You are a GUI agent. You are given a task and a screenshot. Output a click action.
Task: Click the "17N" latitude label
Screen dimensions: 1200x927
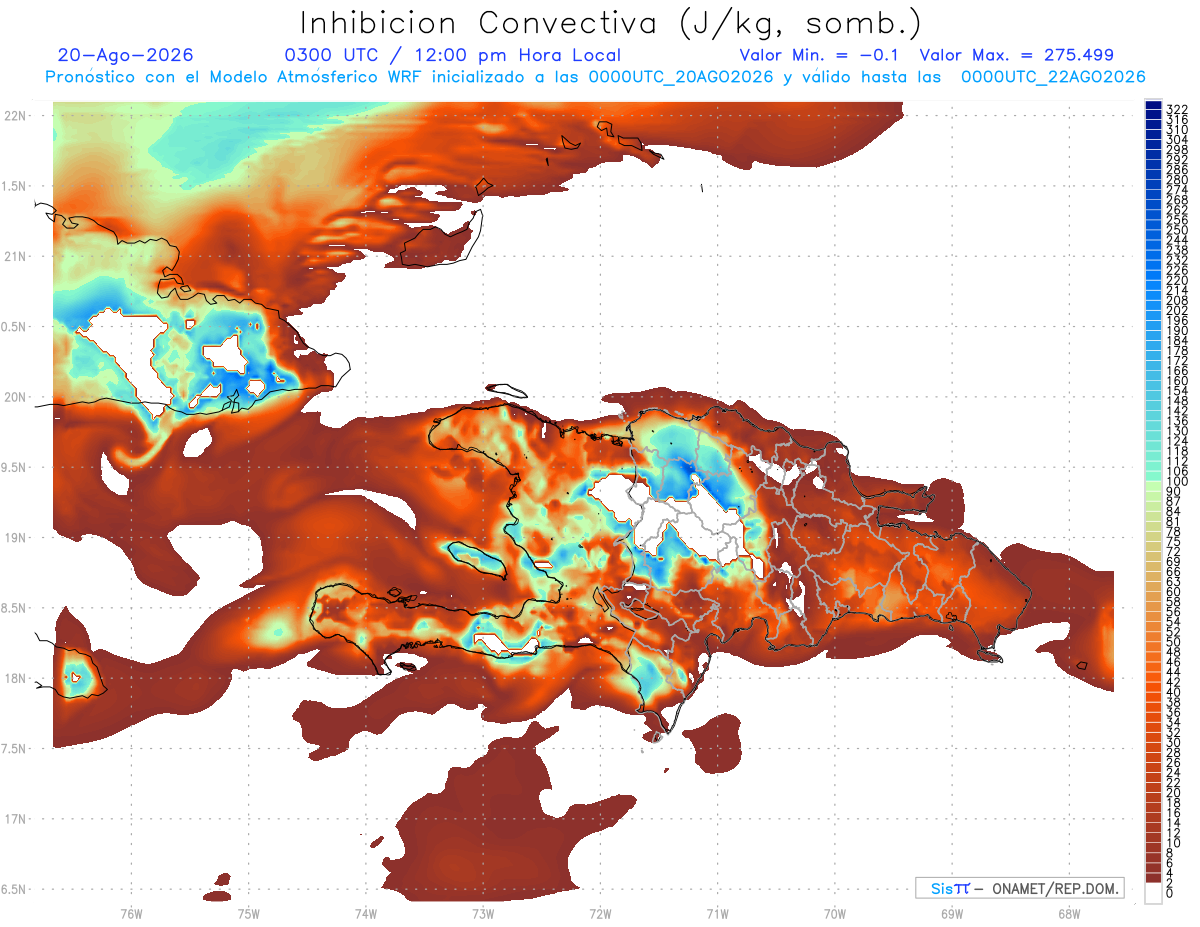pyautogui.click(x=16, y=819)
